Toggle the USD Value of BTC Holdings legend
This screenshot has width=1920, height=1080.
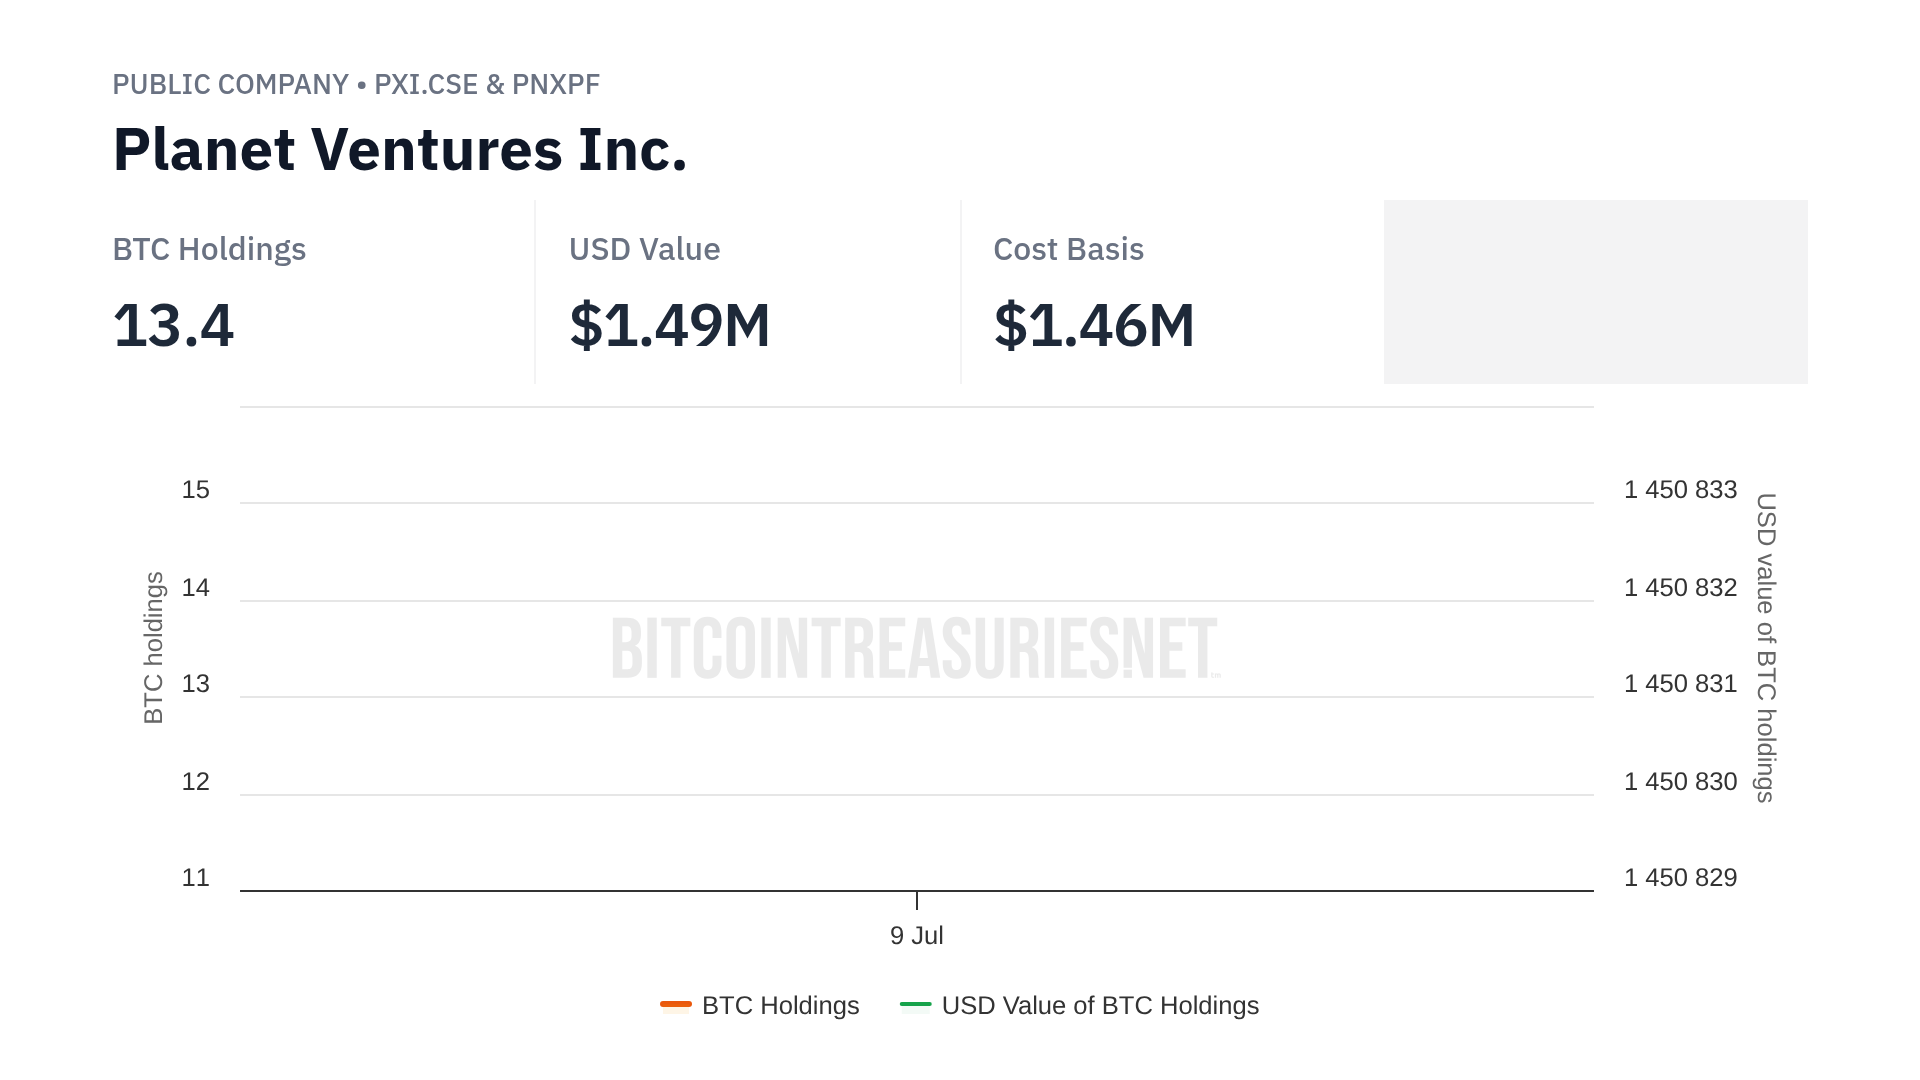pos(1099,1005)
